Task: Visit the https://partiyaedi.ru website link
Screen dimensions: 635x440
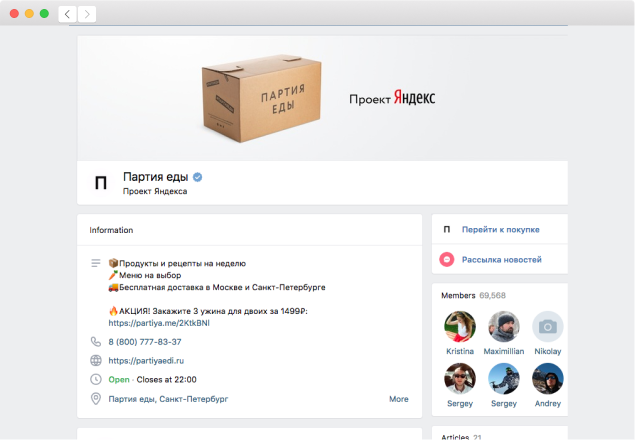Action: pyautogui.click(x=150, y=360)
